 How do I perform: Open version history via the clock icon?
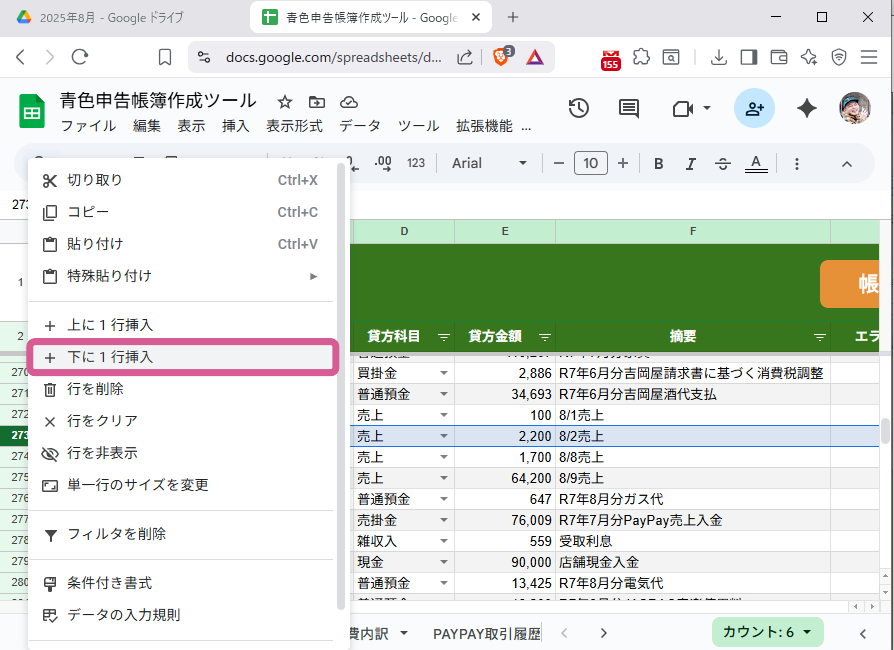tap(578, 109)
